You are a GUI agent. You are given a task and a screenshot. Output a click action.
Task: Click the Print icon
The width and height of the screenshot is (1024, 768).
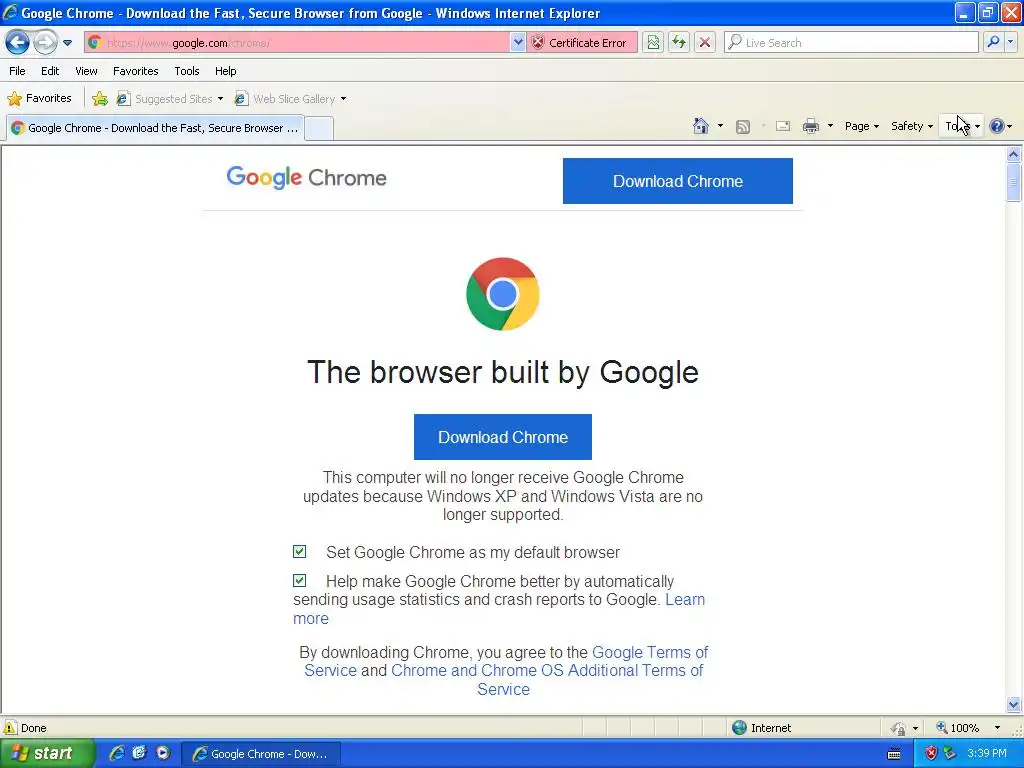(810, 127)
